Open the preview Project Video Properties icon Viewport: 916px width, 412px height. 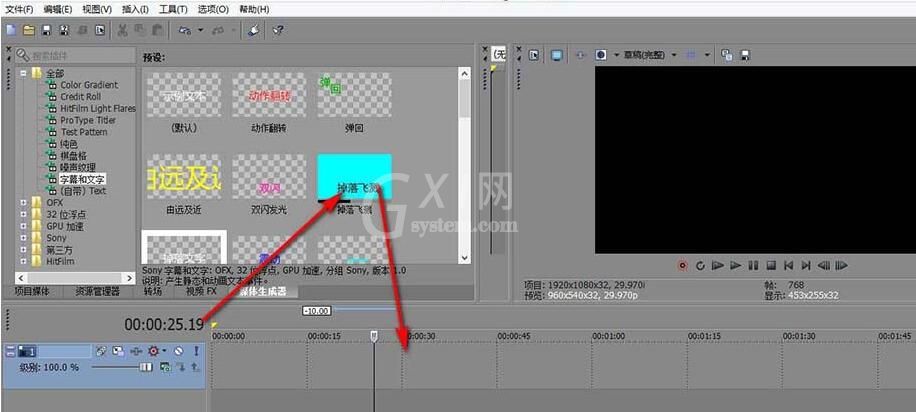(x=534, y=55)
